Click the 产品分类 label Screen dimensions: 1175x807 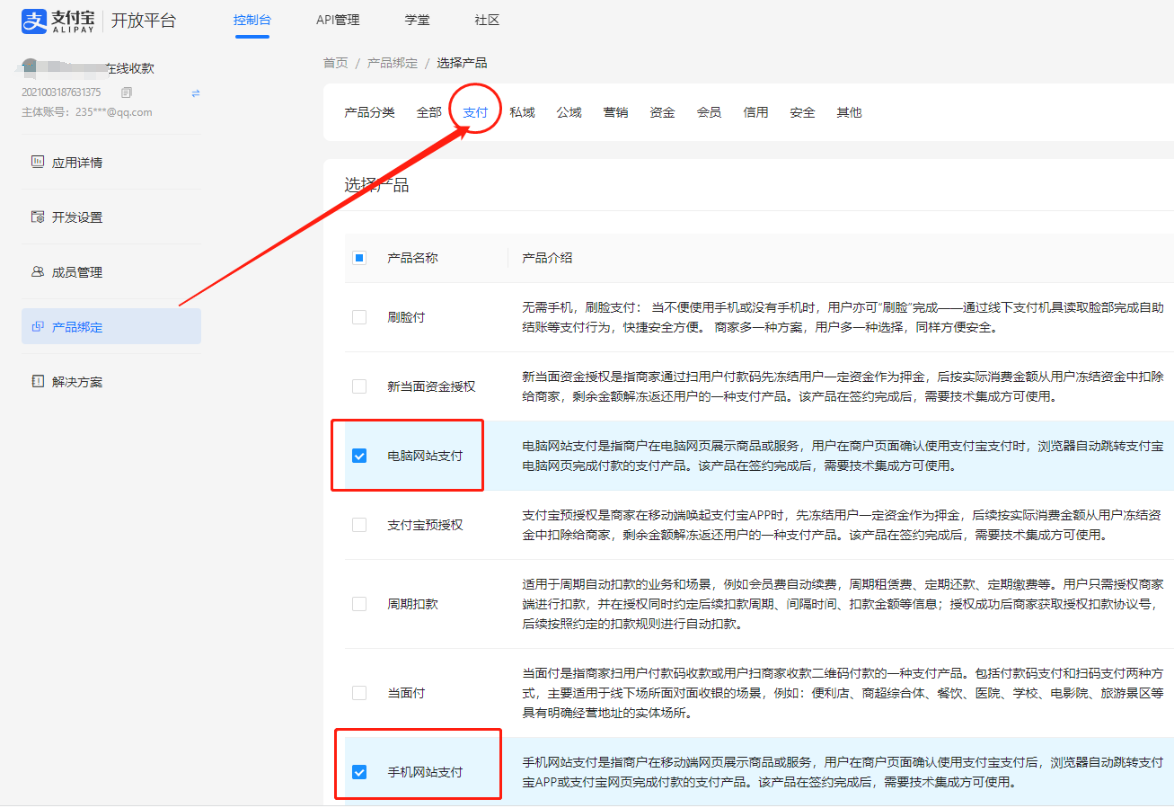click(369, 112)
